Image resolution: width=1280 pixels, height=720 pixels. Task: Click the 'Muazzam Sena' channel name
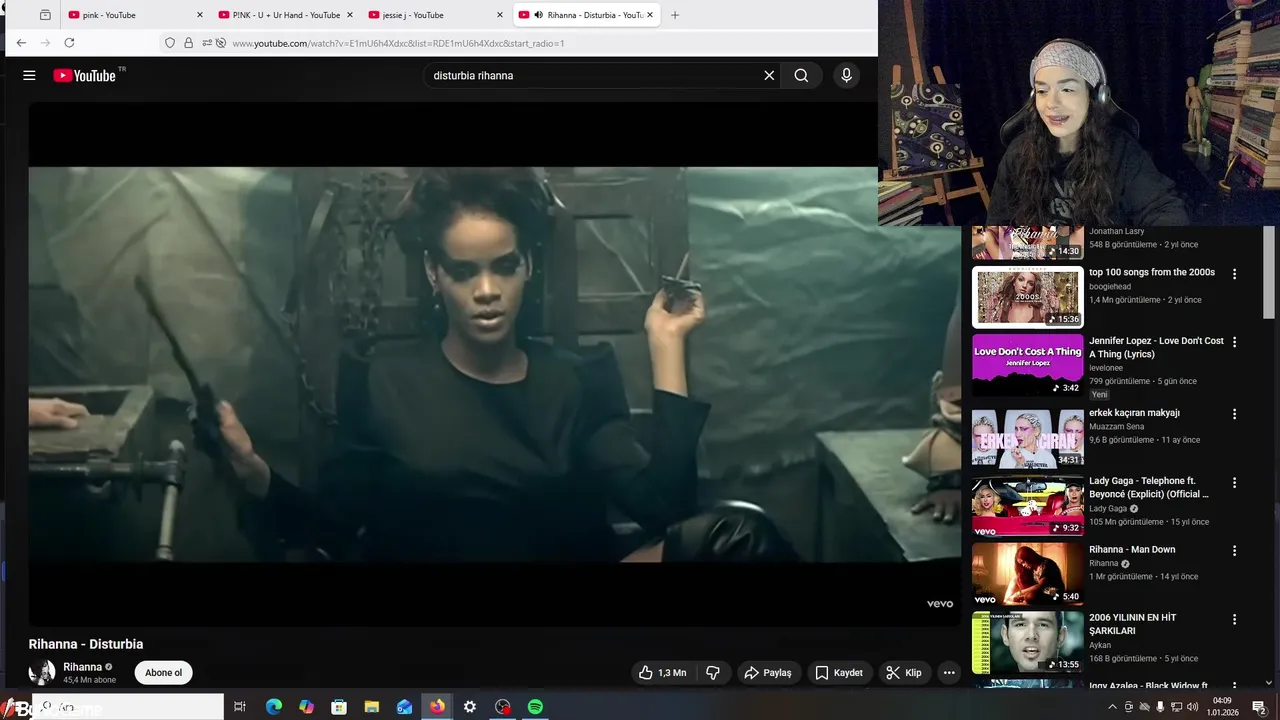[1116, 427]
